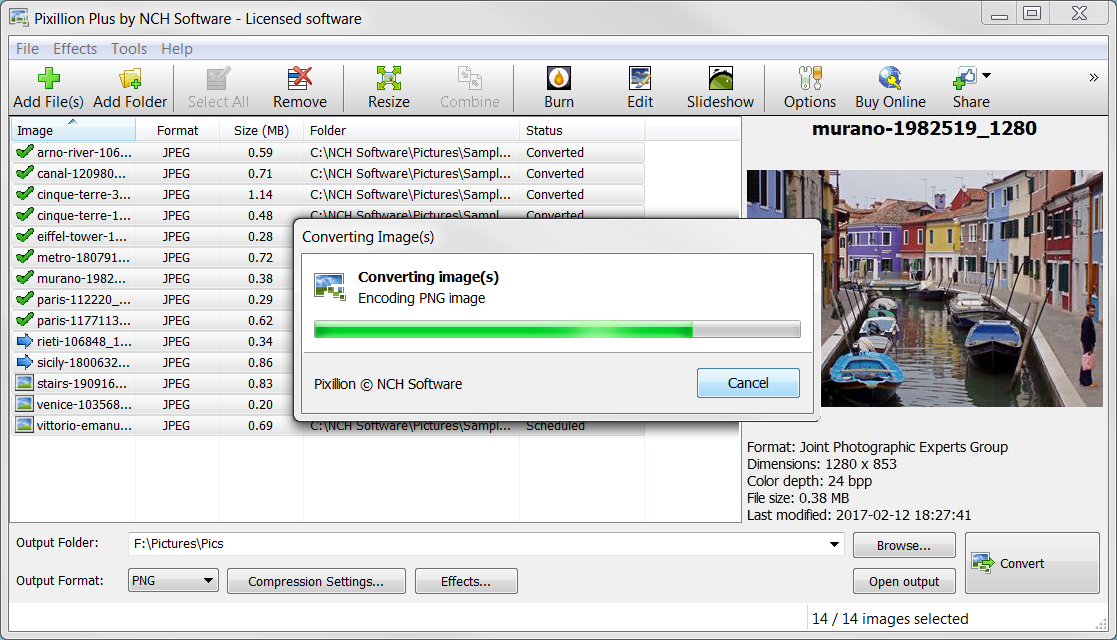Image resolution: width=1117 pixels, height=640 pixels.
Task: Click the green conversion progress bar
Action: click(x=557, y=329)
